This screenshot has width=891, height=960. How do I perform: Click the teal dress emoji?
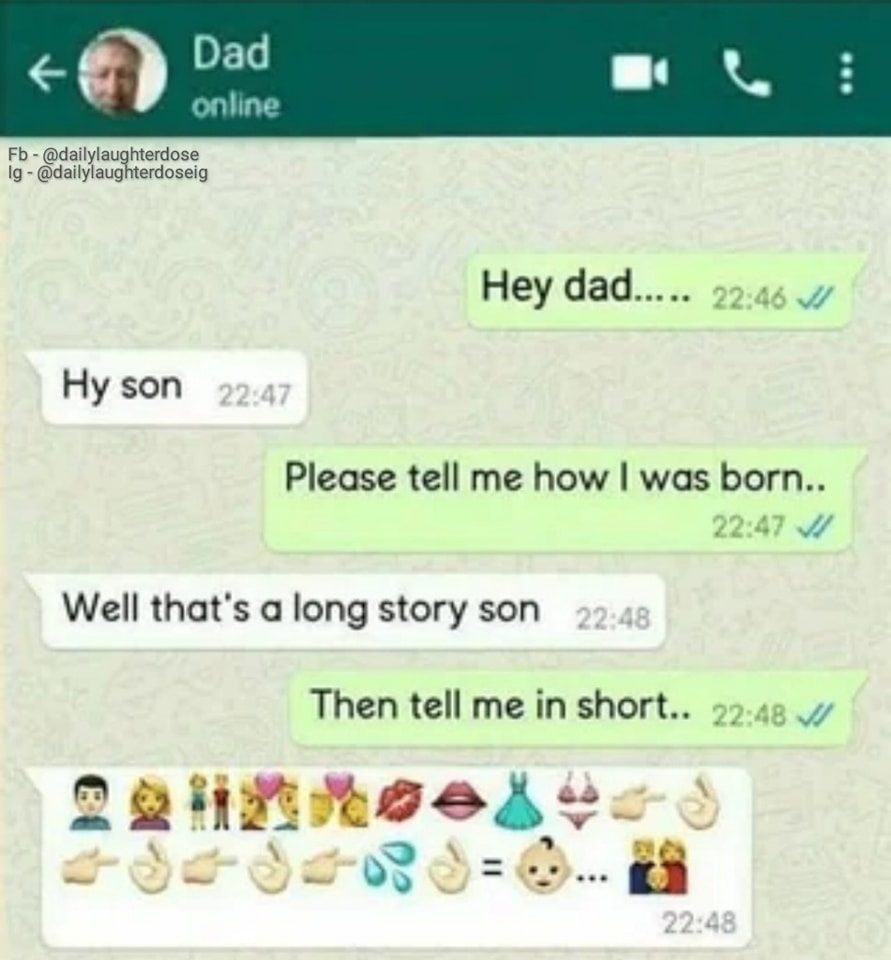pos(518,802)
